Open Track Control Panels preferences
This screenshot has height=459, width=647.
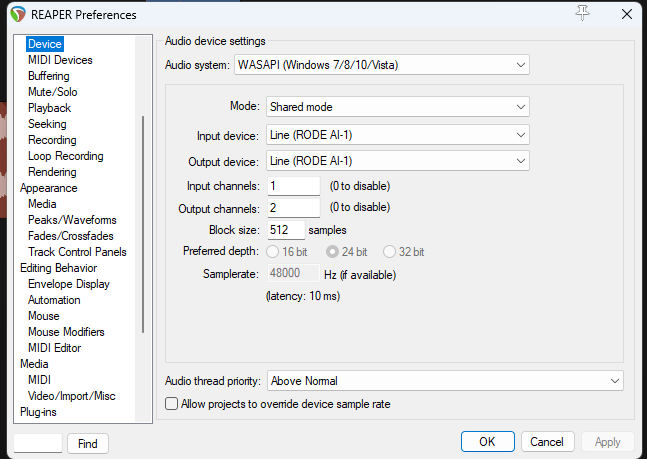coord(77,252)
